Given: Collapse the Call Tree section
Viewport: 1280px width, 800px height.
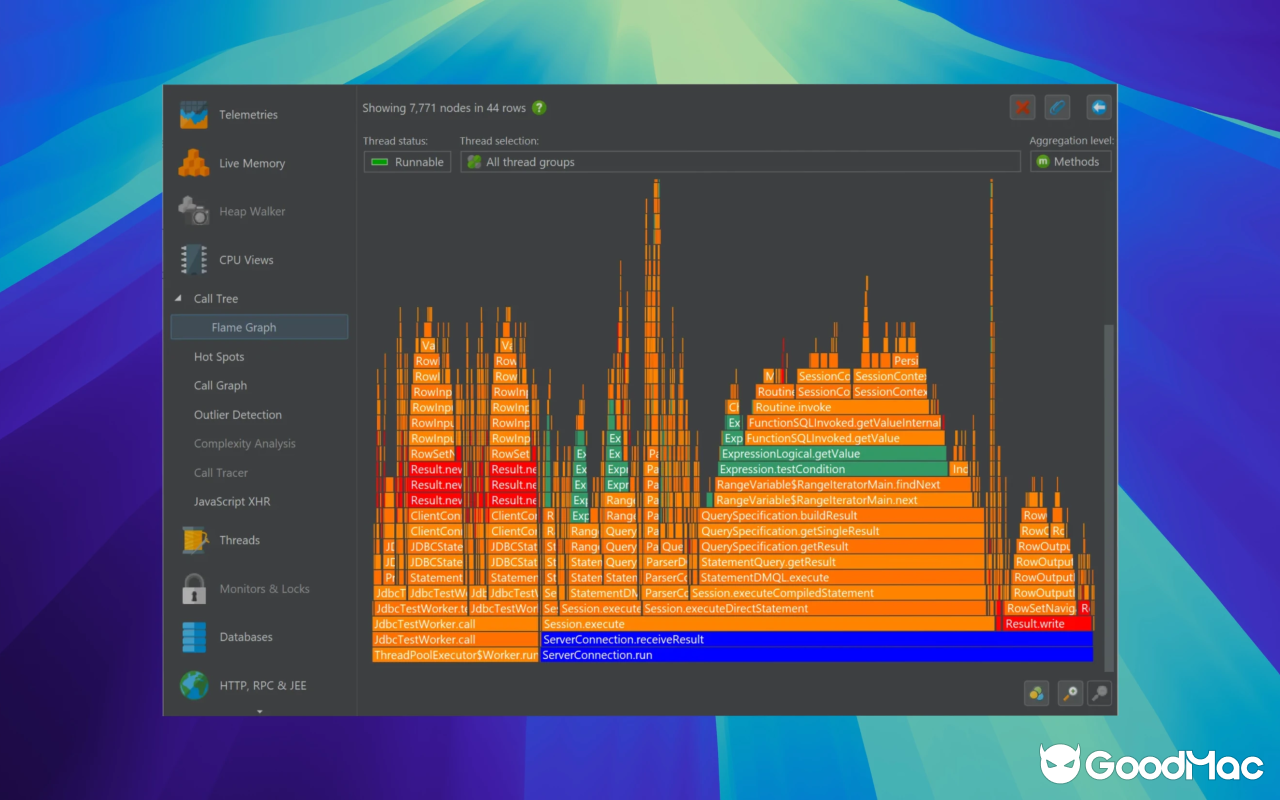Looking at the screenshot, I should [176, 298].
